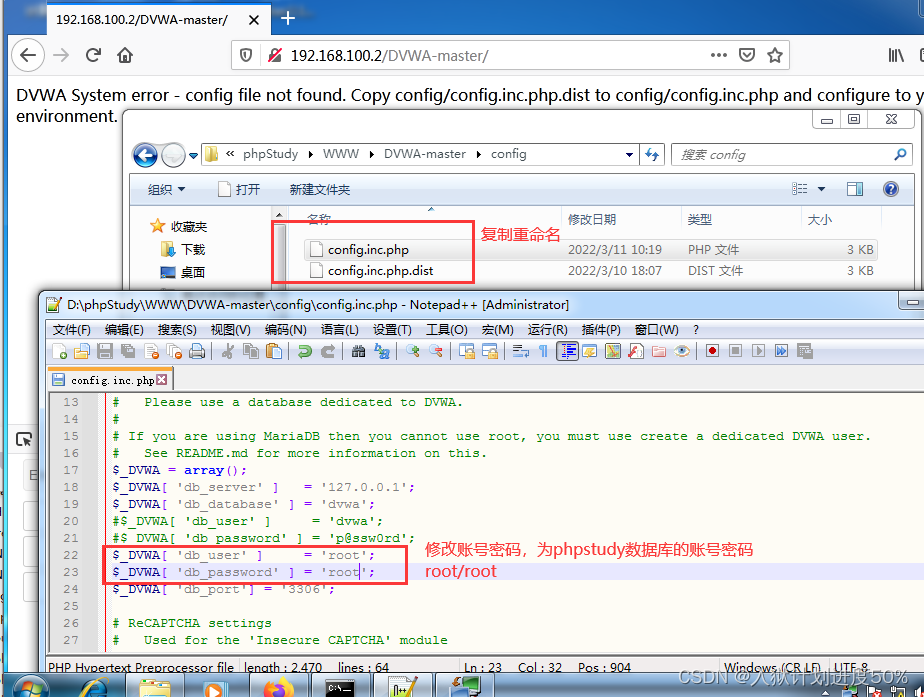The image size is (924, 697).
Task: Open recent locations dropdown beside Explorer back button
Action: [193, 156]
